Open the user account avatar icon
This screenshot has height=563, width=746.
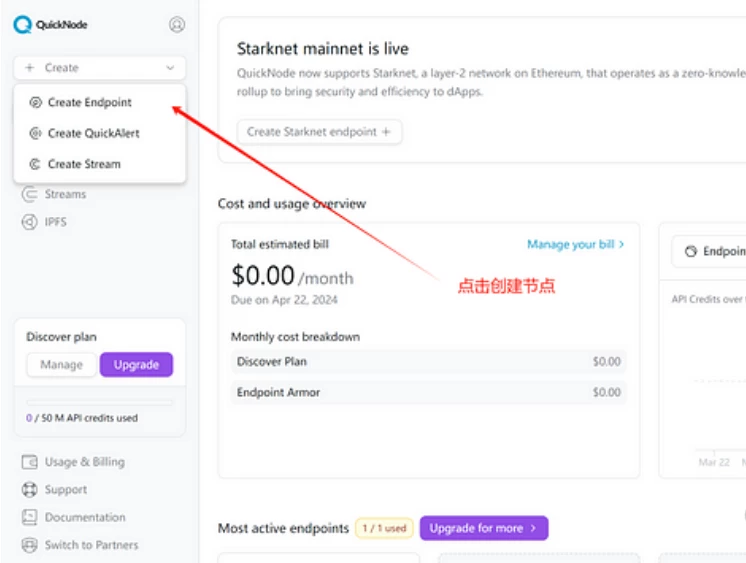click(x=177, y=25)
